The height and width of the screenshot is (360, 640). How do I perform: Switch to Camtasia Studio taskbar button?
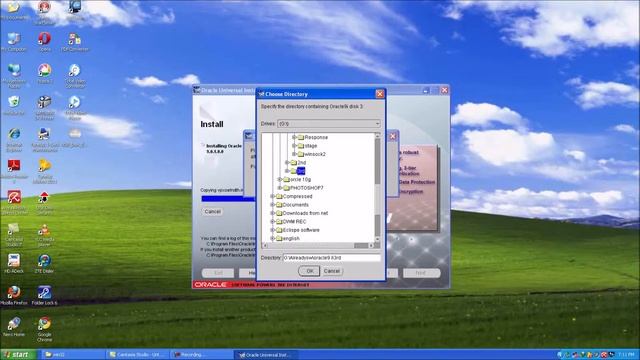(x=137, y=355)
